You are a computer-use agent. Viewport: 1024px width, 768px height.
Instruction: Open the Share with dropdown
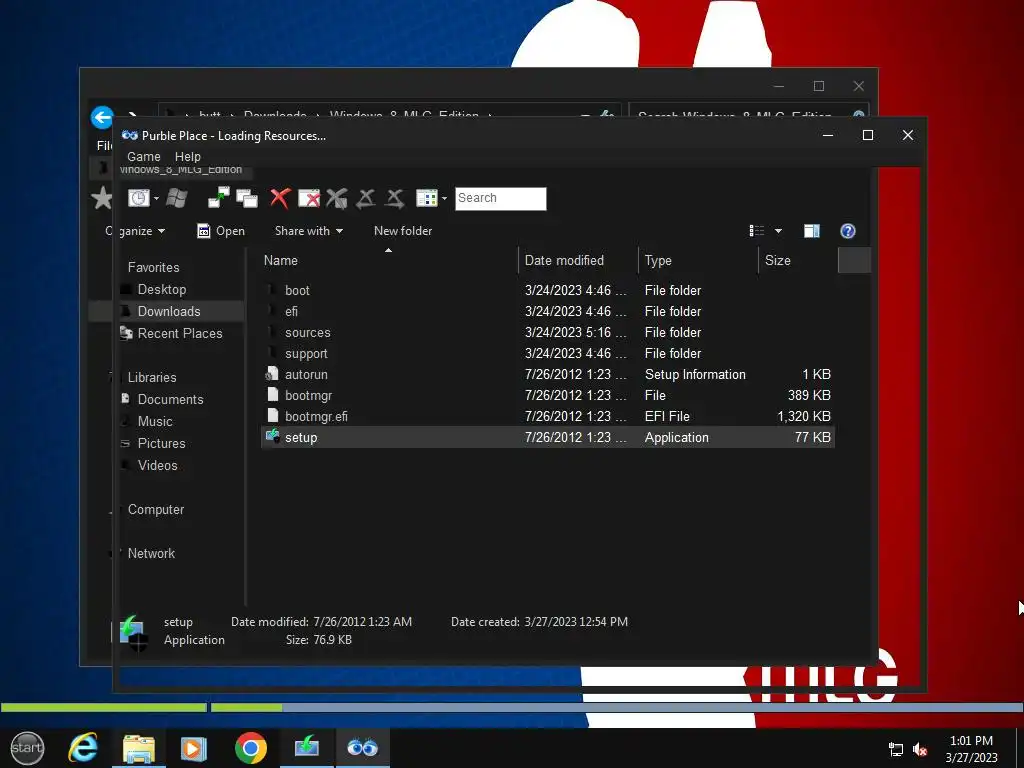[x=309, y=231]
